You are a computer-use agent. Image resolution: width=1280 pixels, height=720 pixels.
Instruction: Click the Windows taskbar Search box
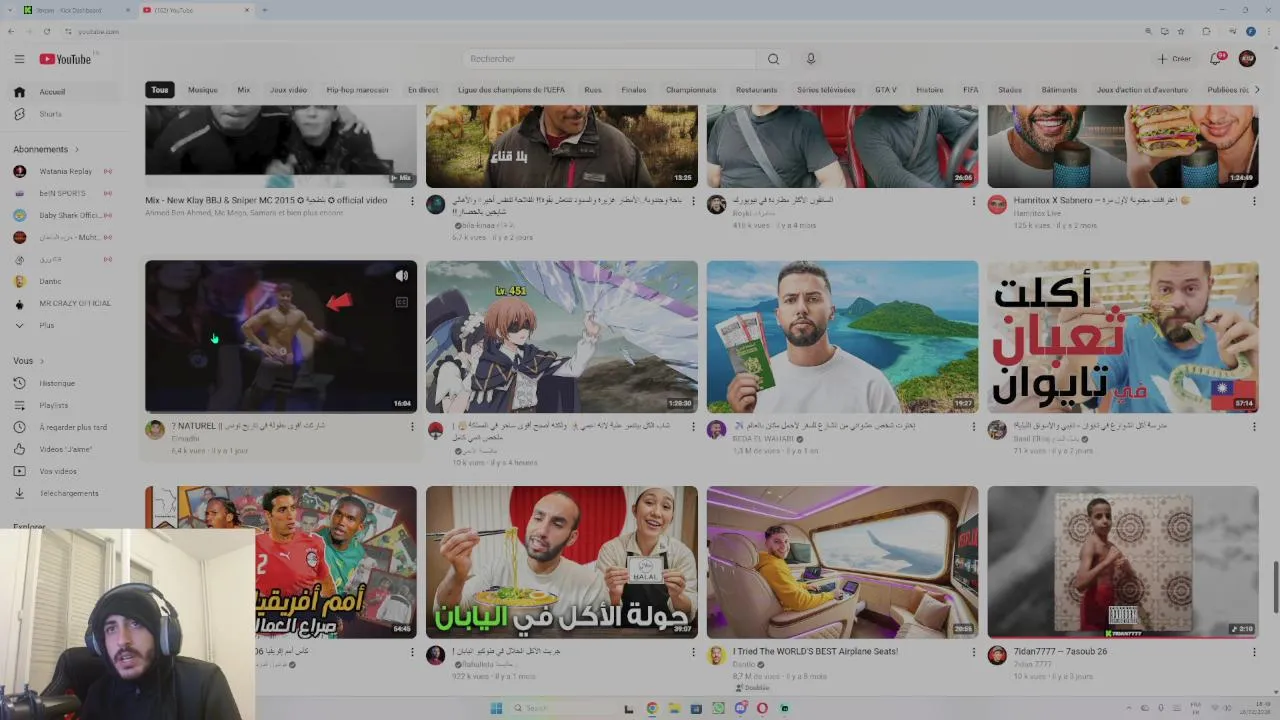click(560, 708)
